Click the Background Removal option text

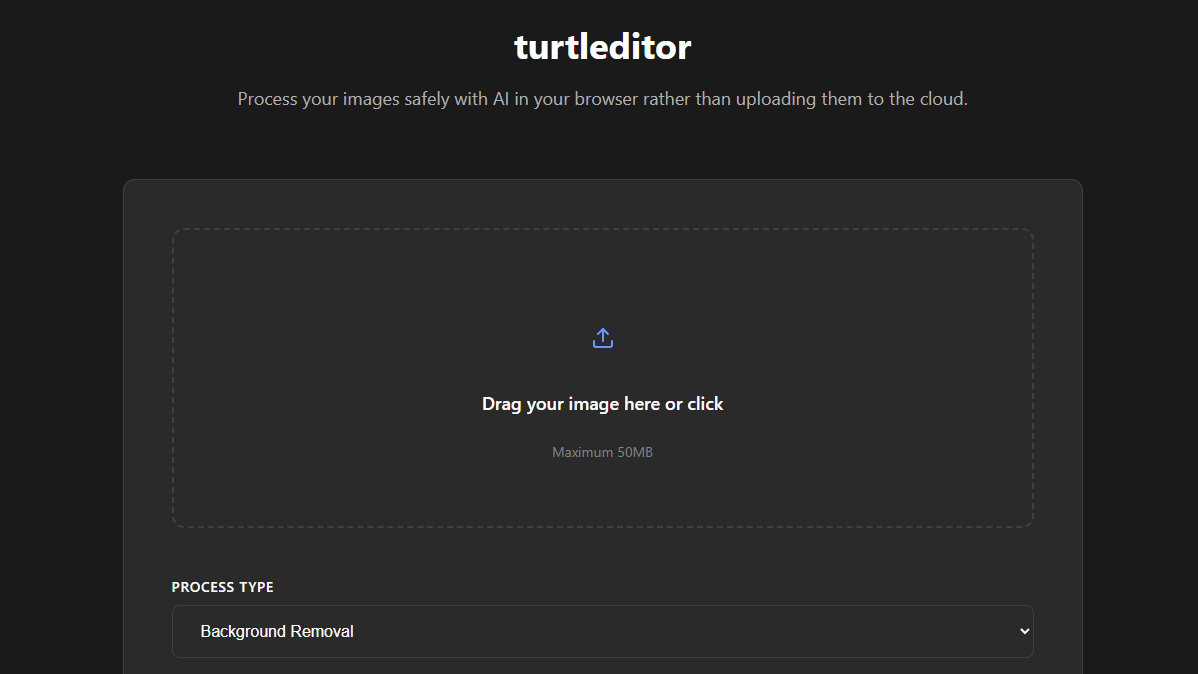(277, 631)
